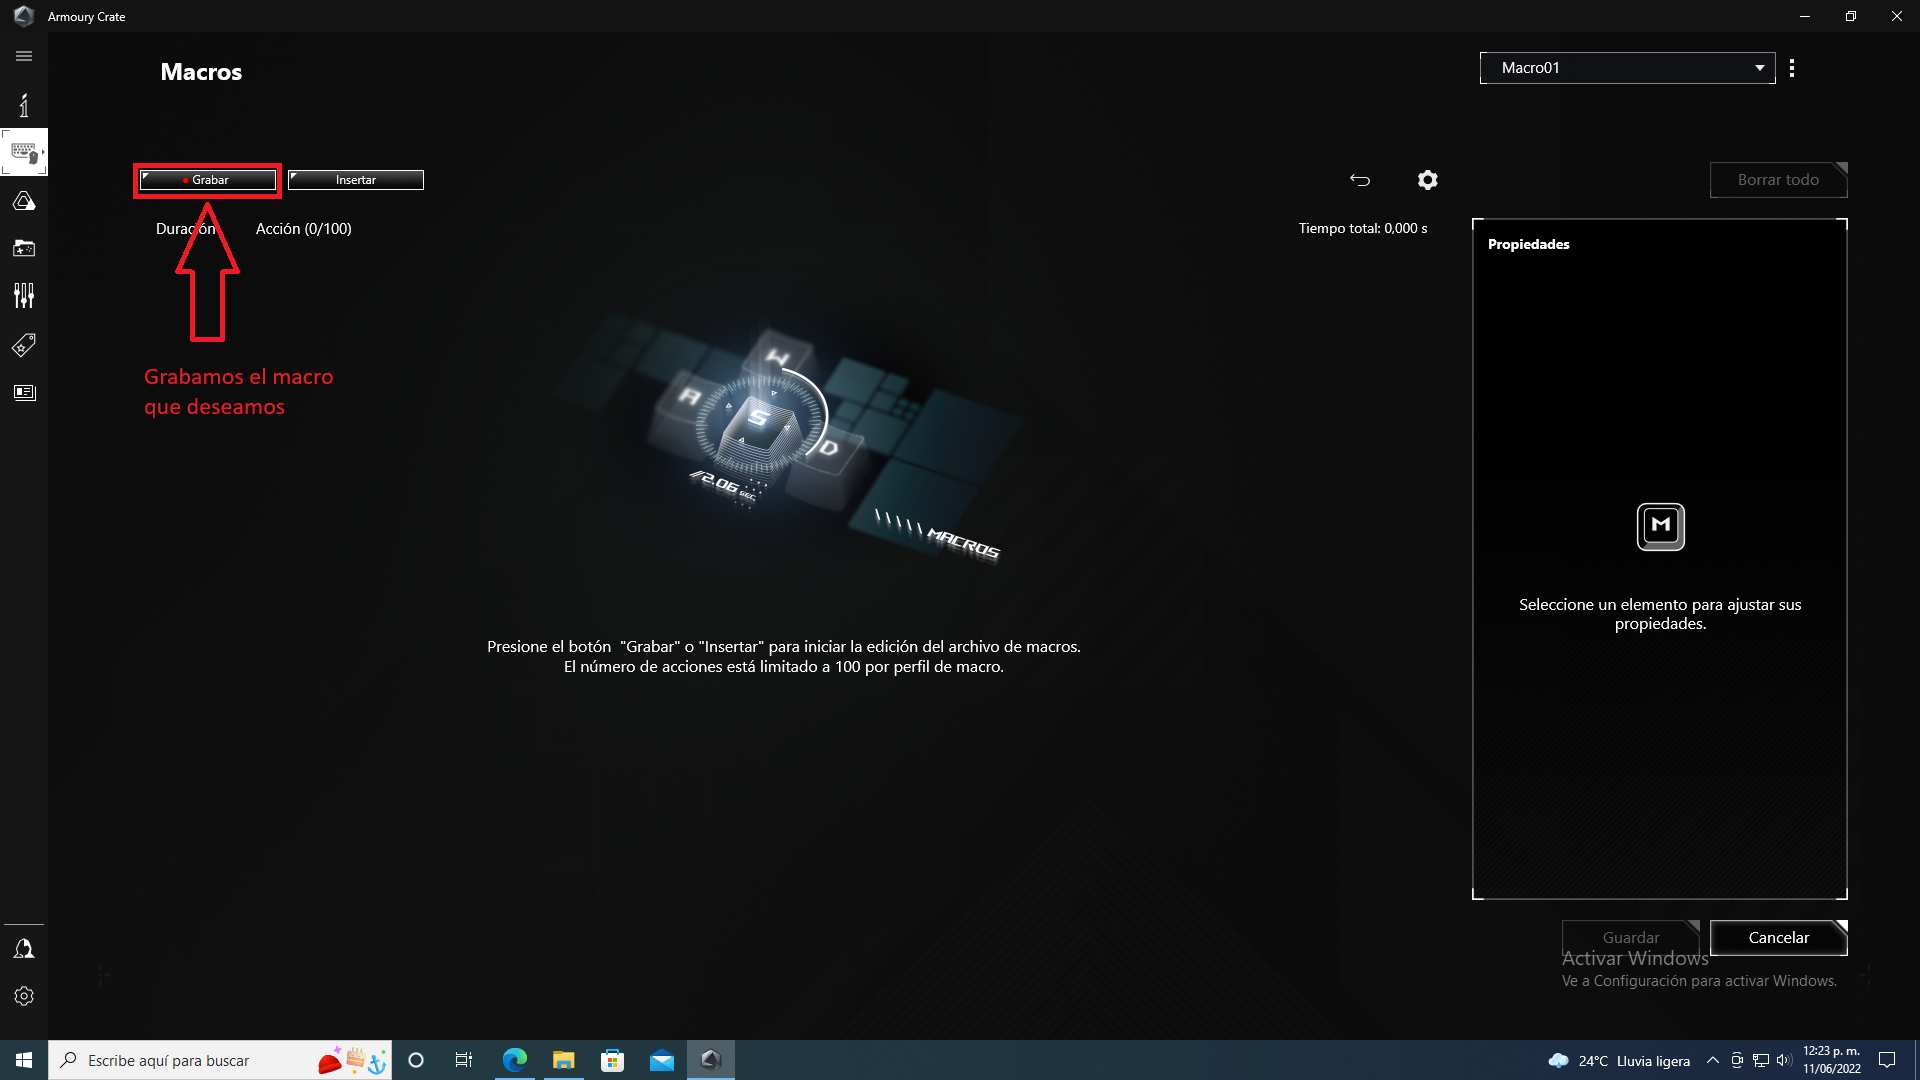The width and height of the screenshot is (1920, 1080).
Task: Click the Borrar todo button
Action: click(x=1778, y=180)
